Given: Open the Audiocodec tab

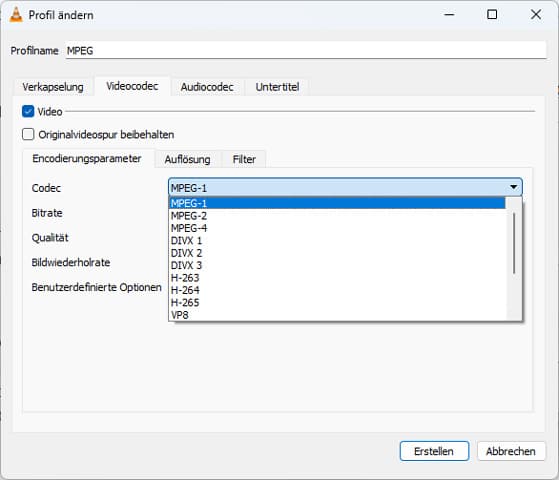Looking at the screenshot, I should click(207, 87).
